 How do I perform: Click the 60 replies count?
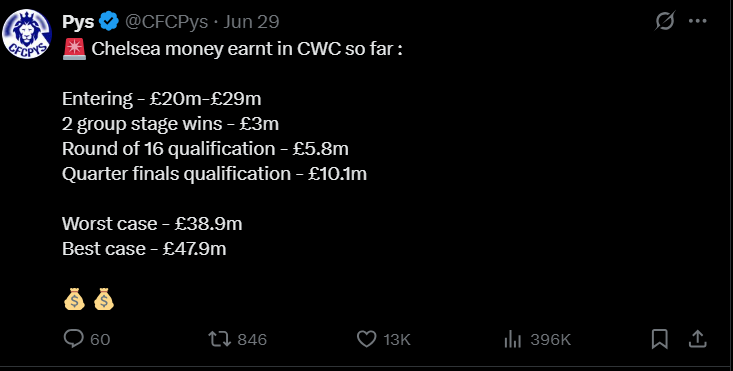point(100,340)
